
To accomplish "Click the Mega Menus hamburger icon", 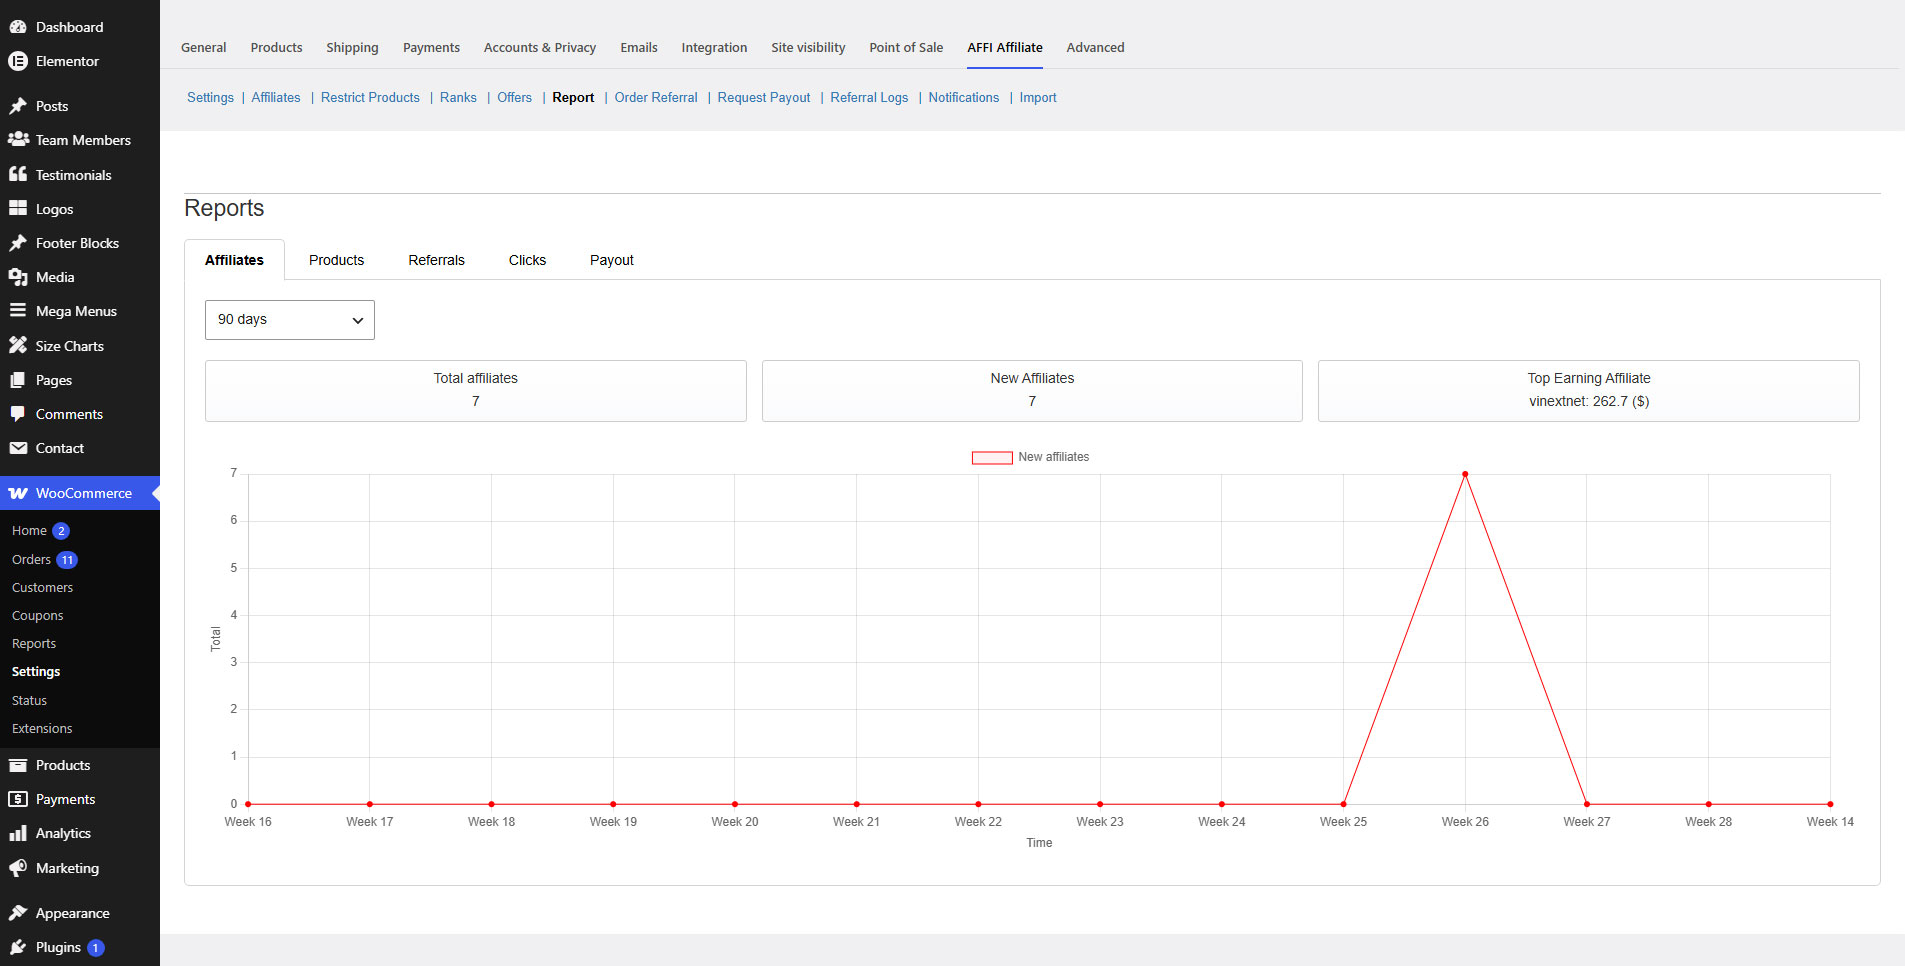I will (18, 311).
